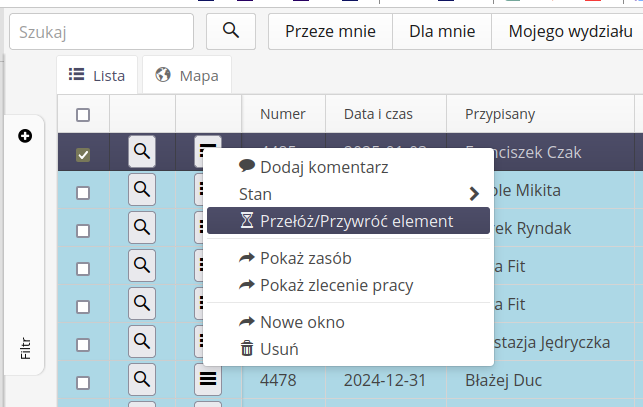Click magnifier icon in the third row
This screenshot has width=643, height=407.
[x=142, y=228]
